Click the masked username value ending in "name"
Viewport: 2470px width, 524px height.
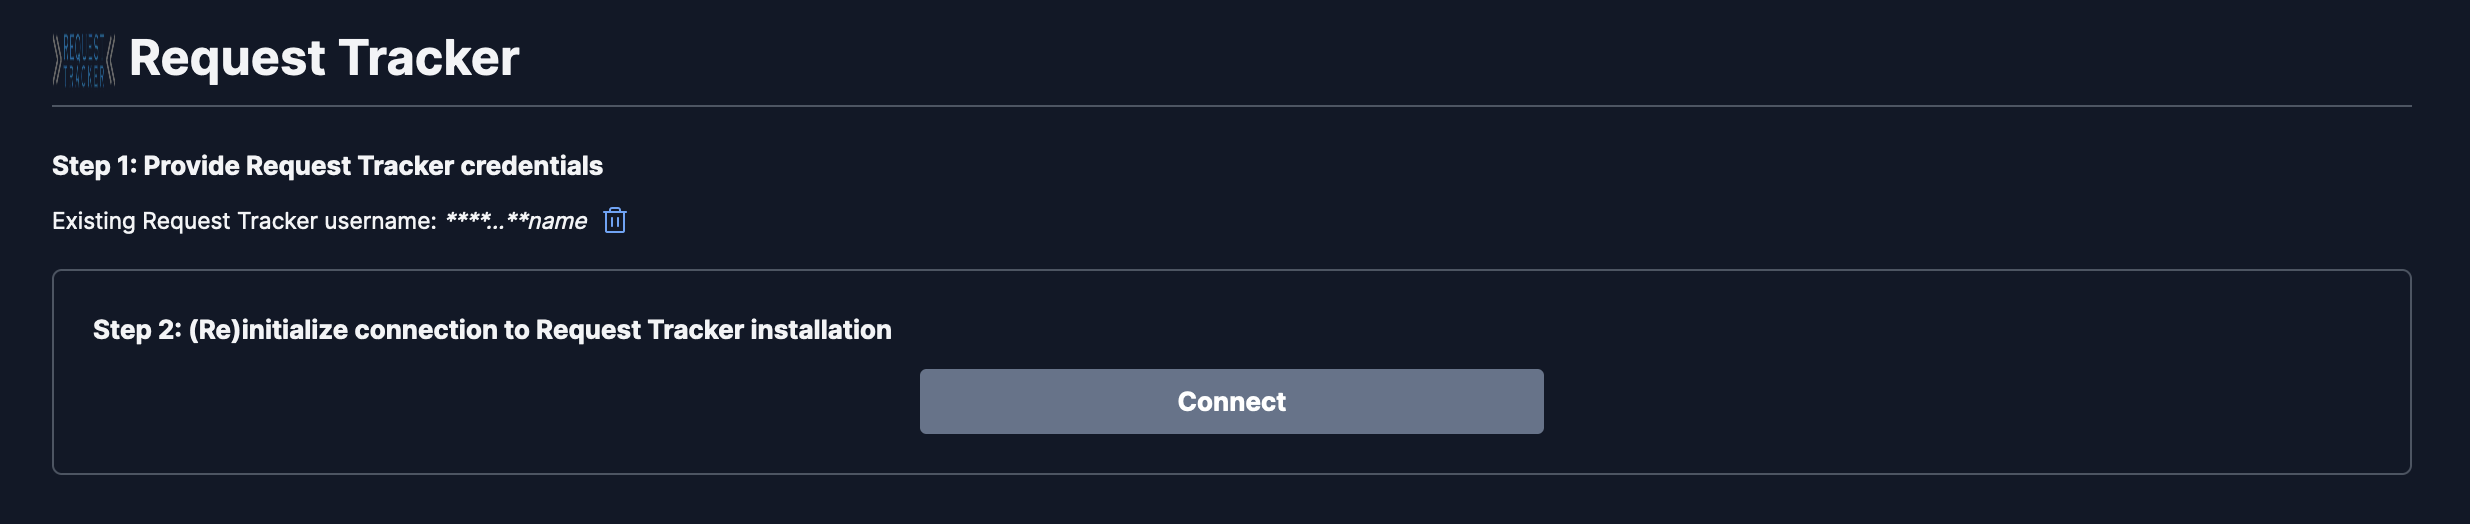[x=516, y=221]
